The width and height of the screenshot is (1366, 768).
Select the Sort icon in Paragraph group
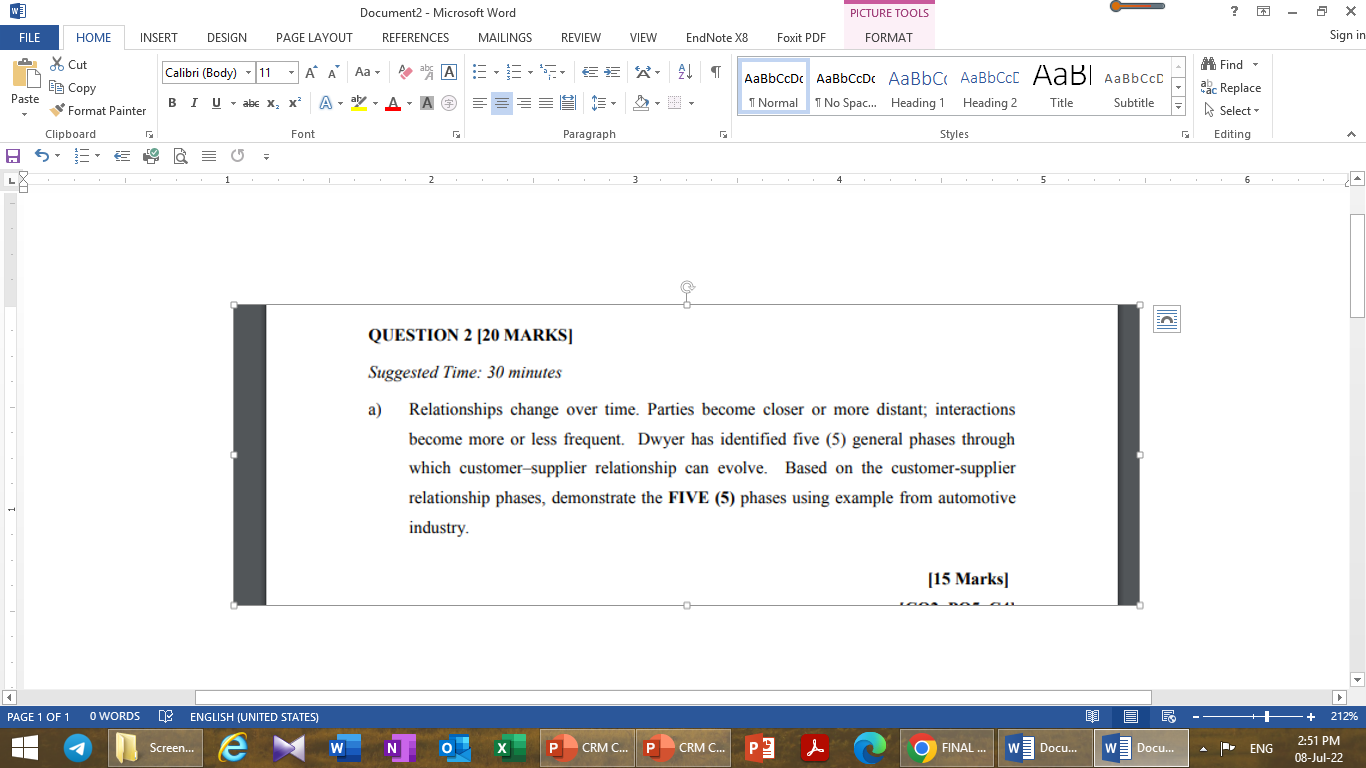682,71
